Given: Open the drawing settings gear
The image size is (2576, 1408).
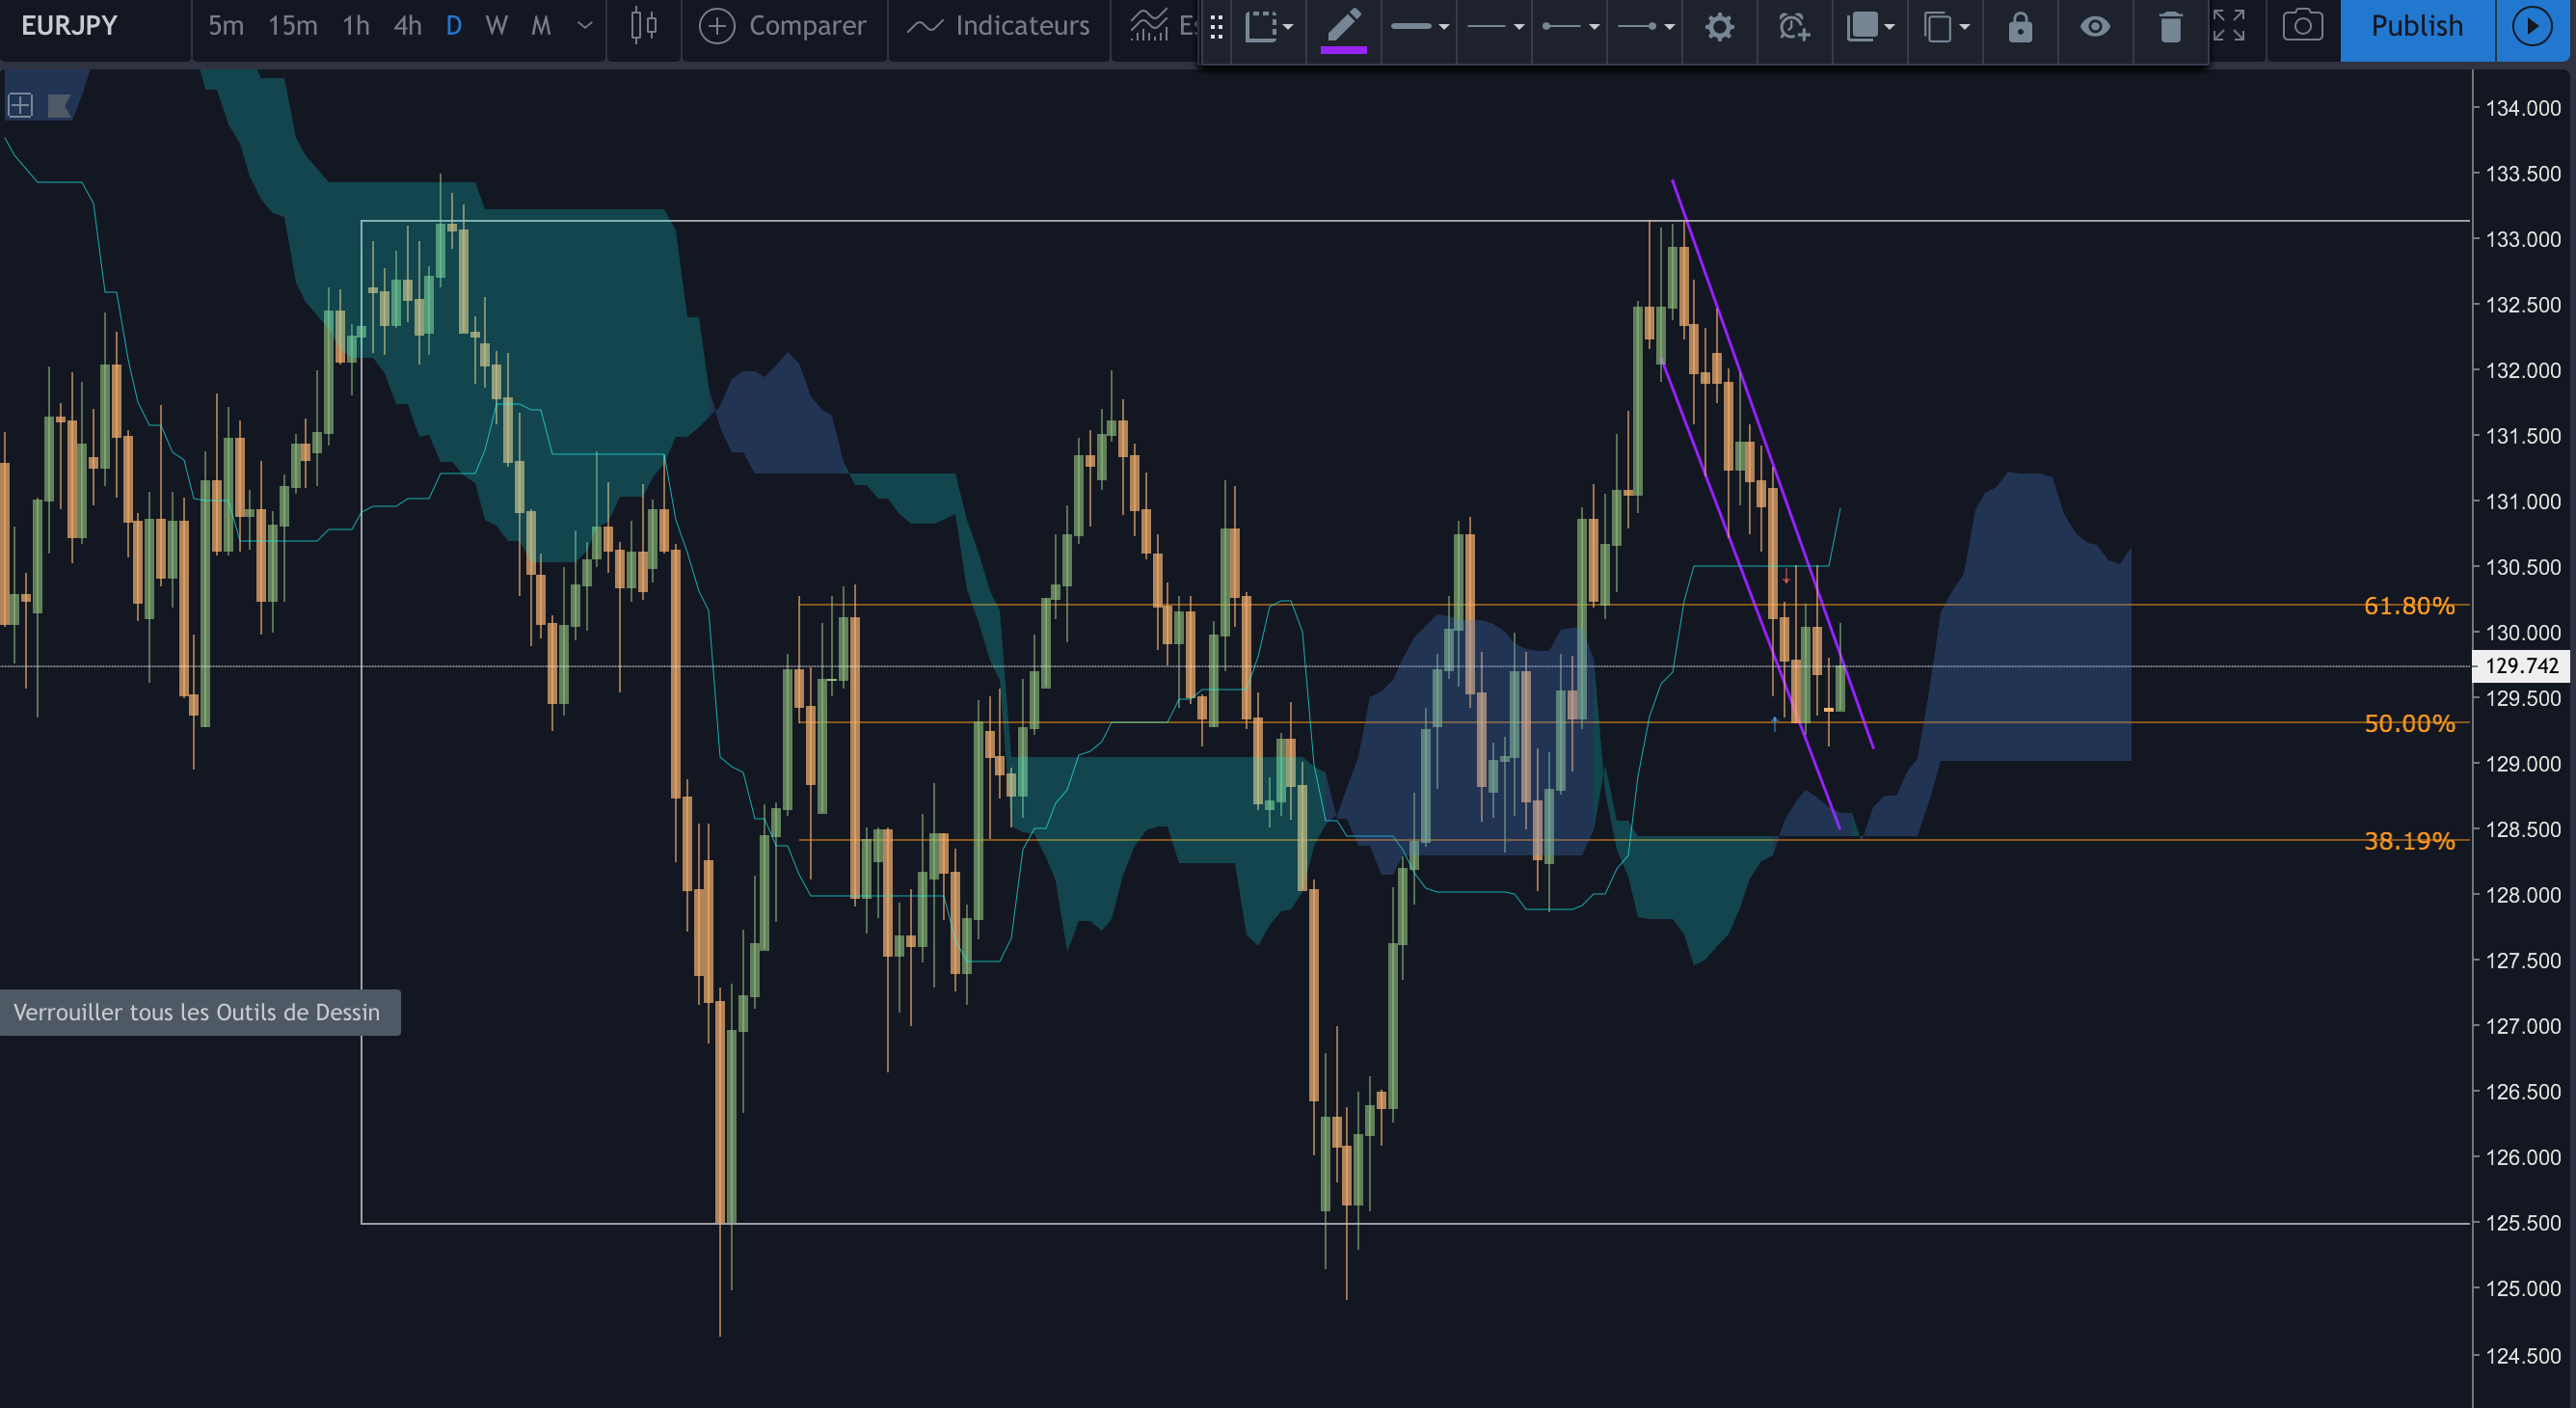Looking at the screenshot, I should click(x=1719, y=27).
